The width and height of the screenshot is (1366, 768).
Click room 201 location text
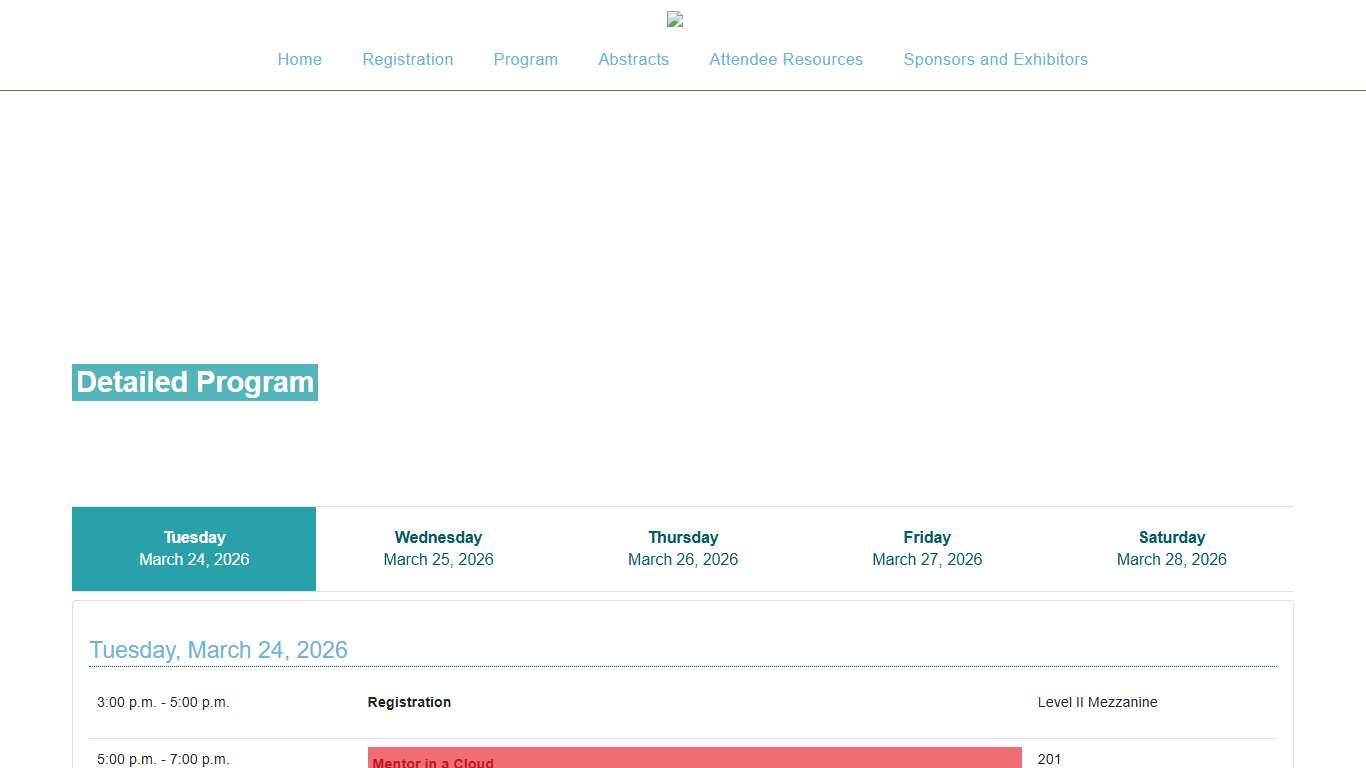(1049, 759)
